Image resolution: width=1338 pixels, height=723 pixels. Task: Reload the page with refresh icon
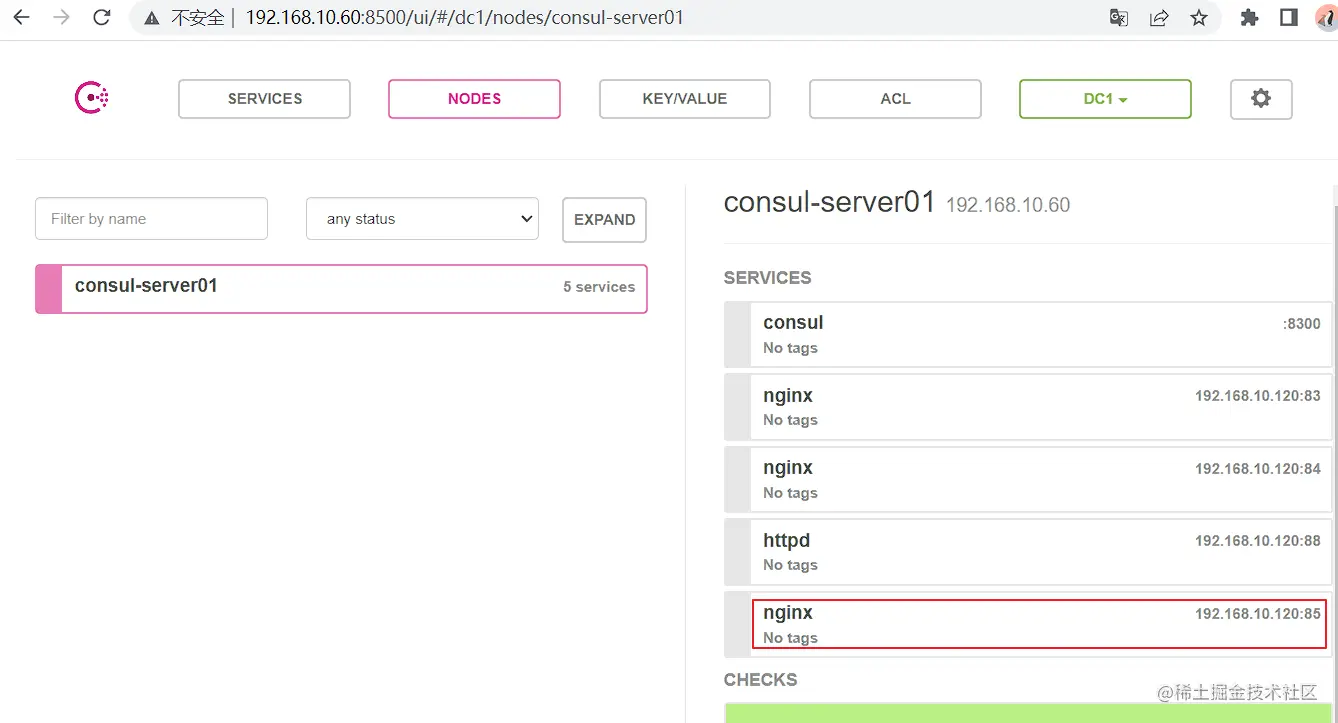(101, 17)
